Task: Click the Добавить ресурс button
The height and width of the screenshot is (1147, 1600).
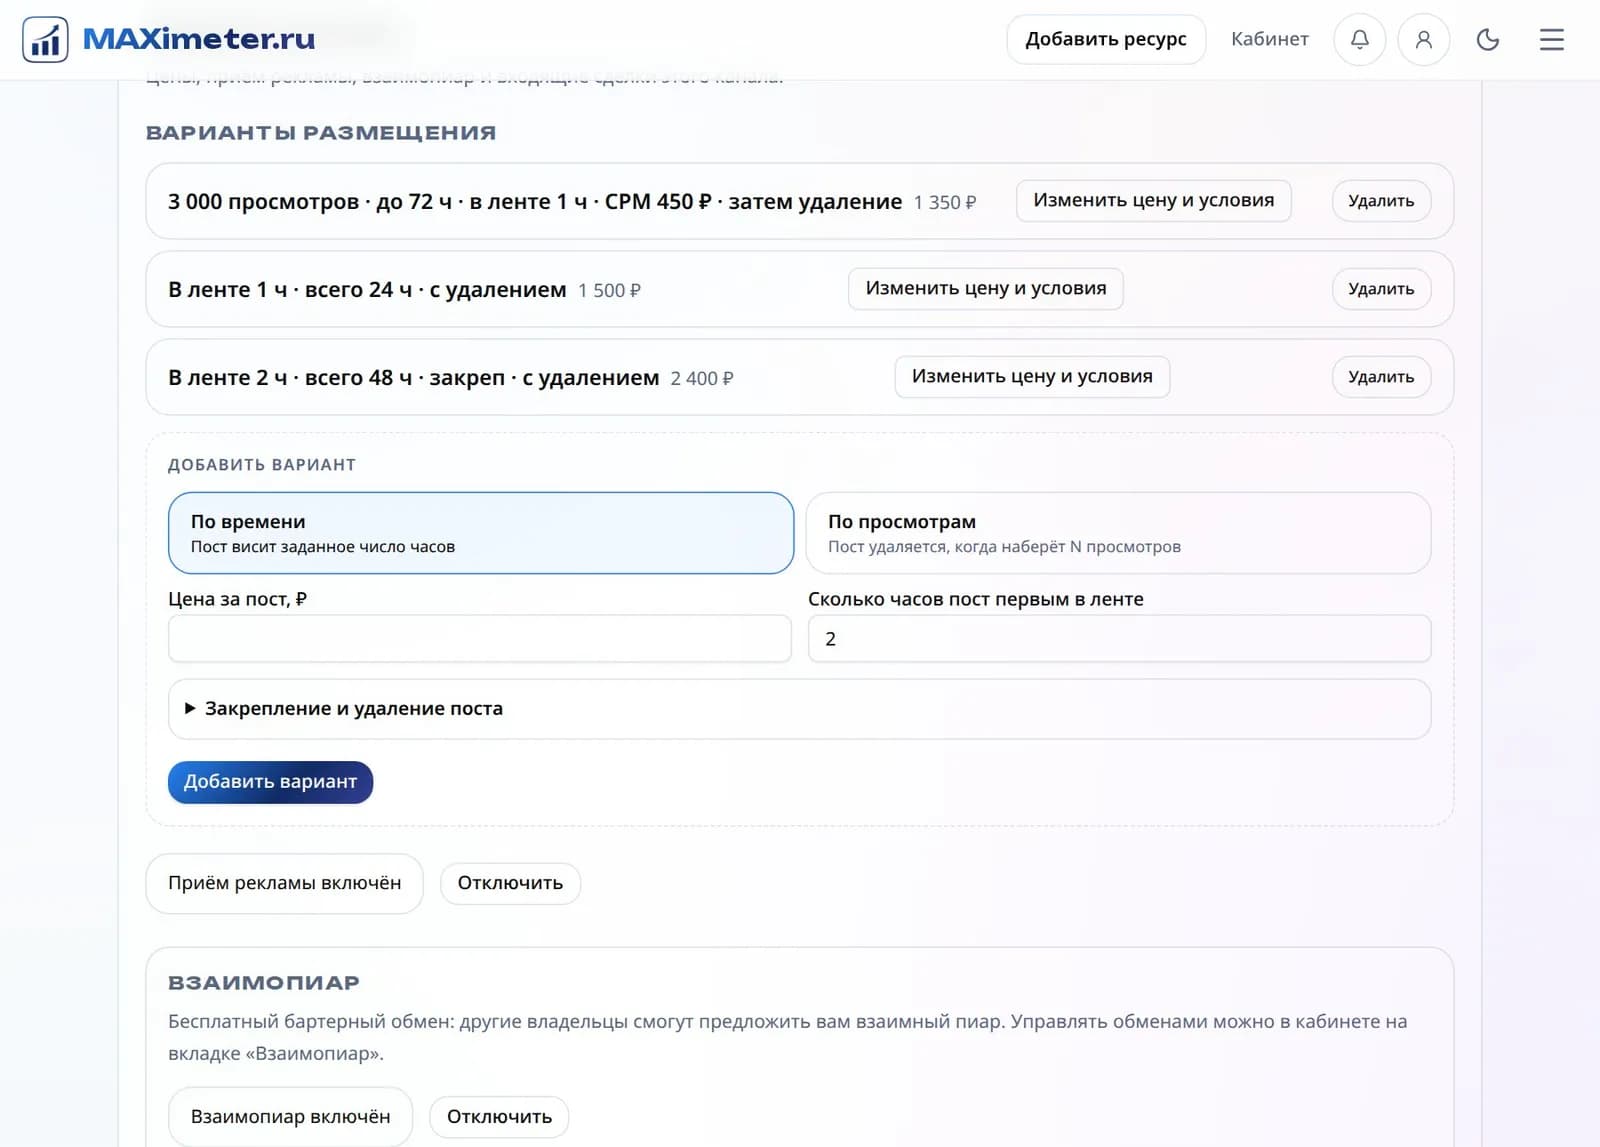Action: point(1106,39)
